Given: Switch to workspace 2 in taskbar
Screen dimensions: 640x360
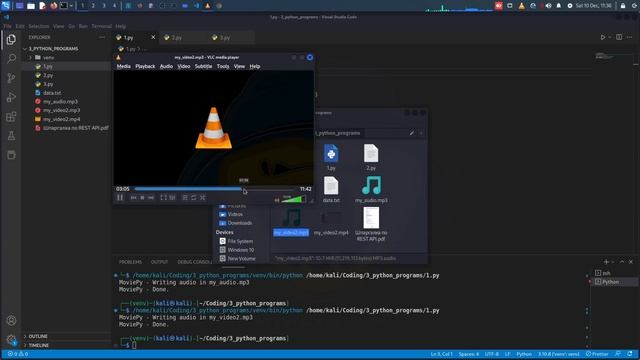Looking at the screenshot, I should click(x=93, y=6).
